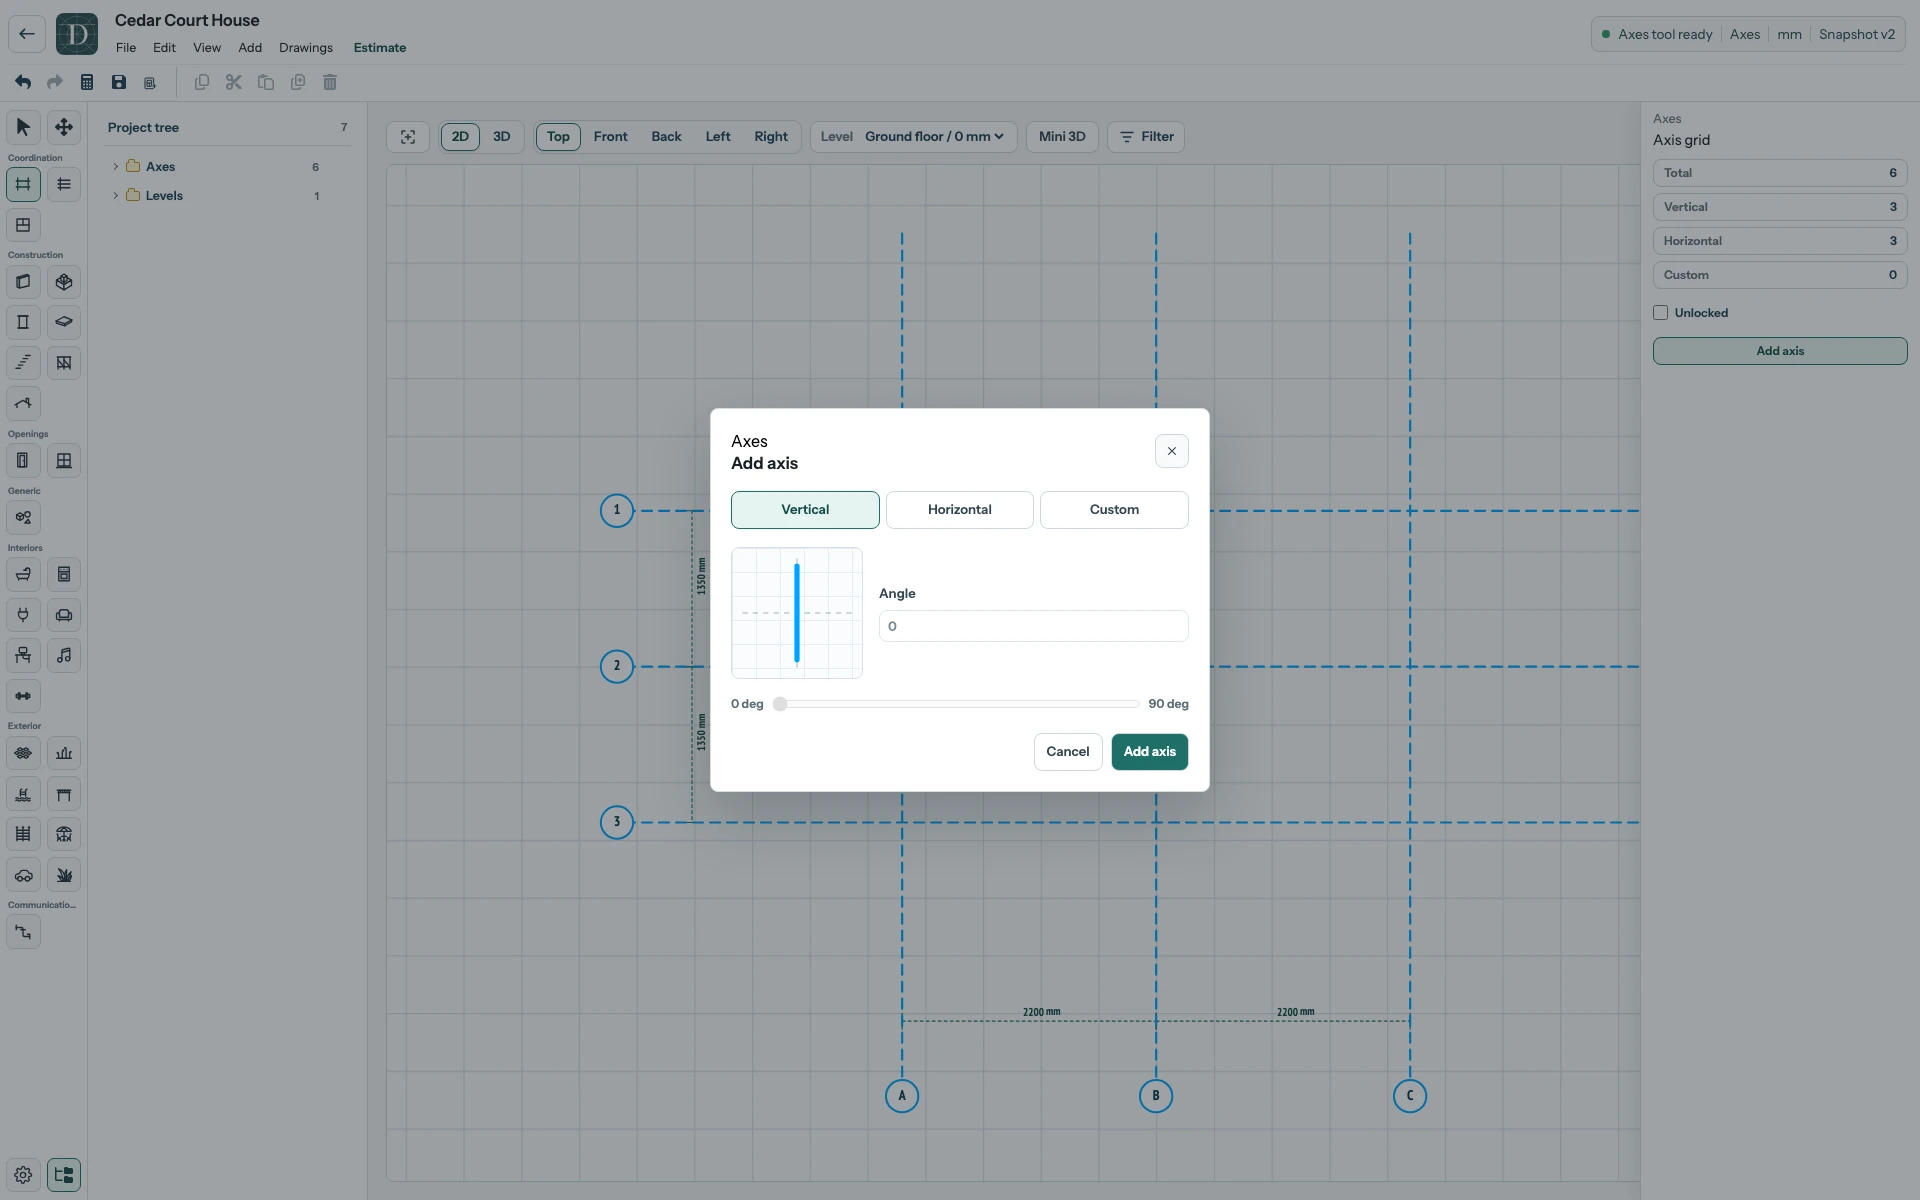Image resolution: width=1920 pixels, height=1200 pixels.
Task: Toggle the Mini 3D preview
Action: 1062,137
